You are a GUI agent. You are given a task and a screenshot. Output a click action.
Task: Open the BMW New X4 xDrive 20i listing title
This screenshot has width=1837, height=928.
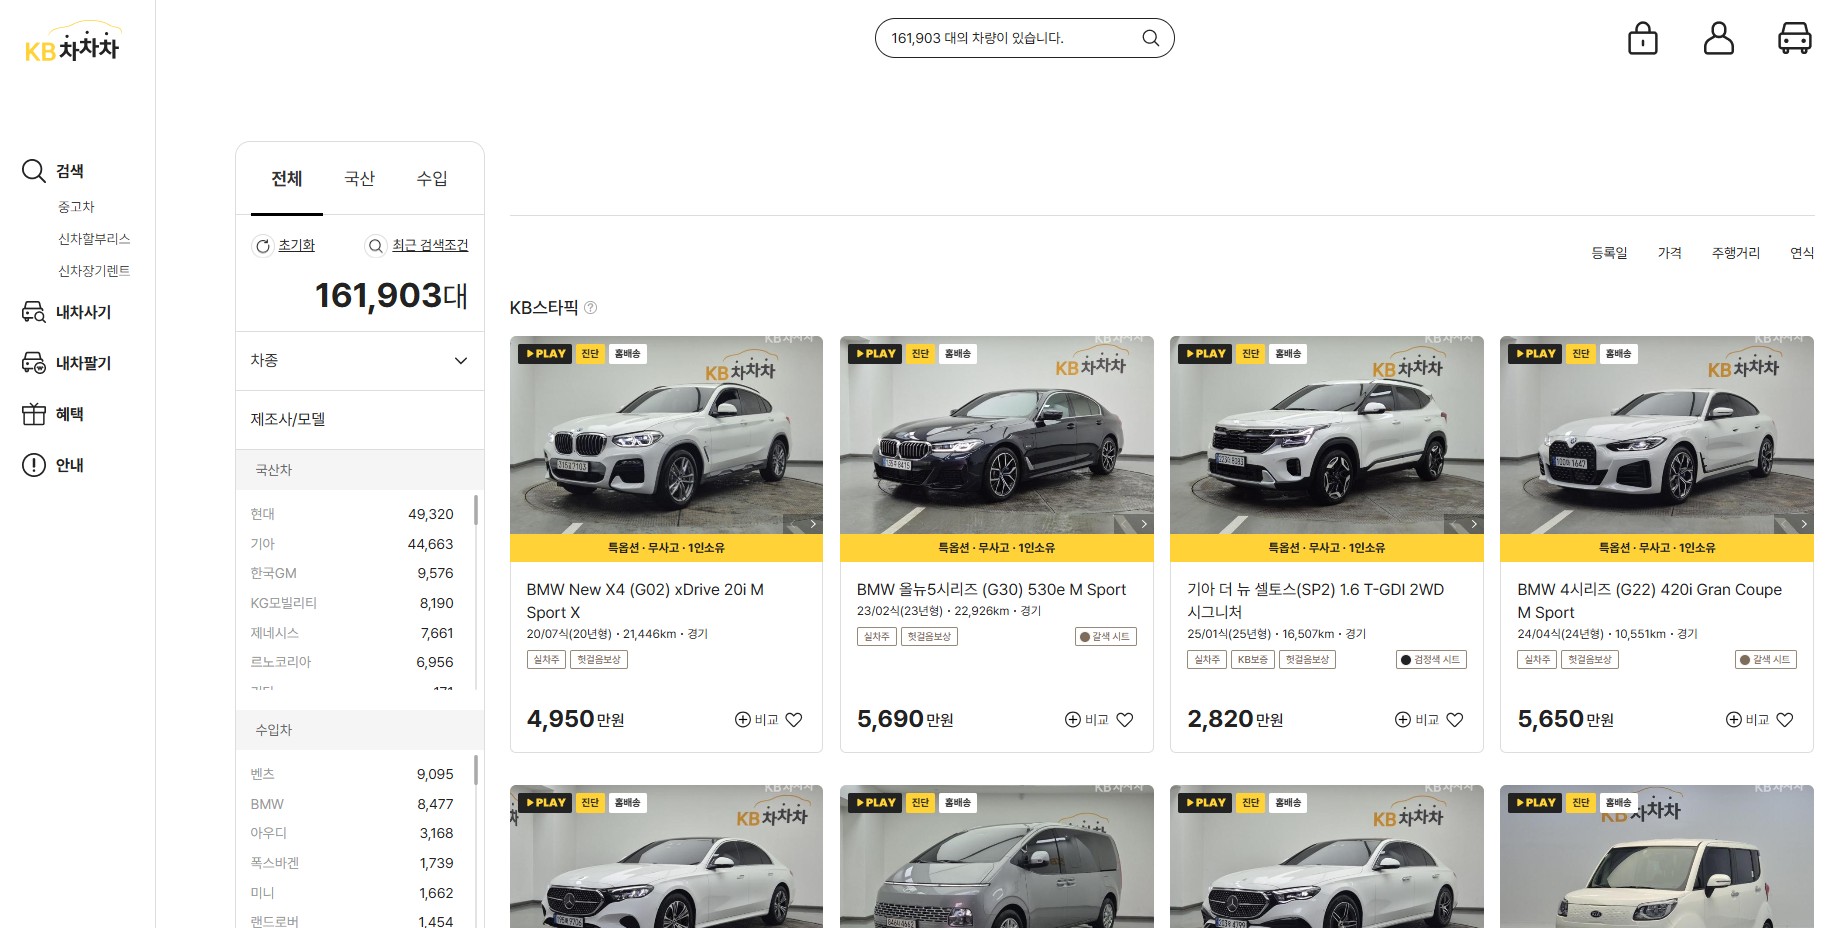tap(645, 601)
